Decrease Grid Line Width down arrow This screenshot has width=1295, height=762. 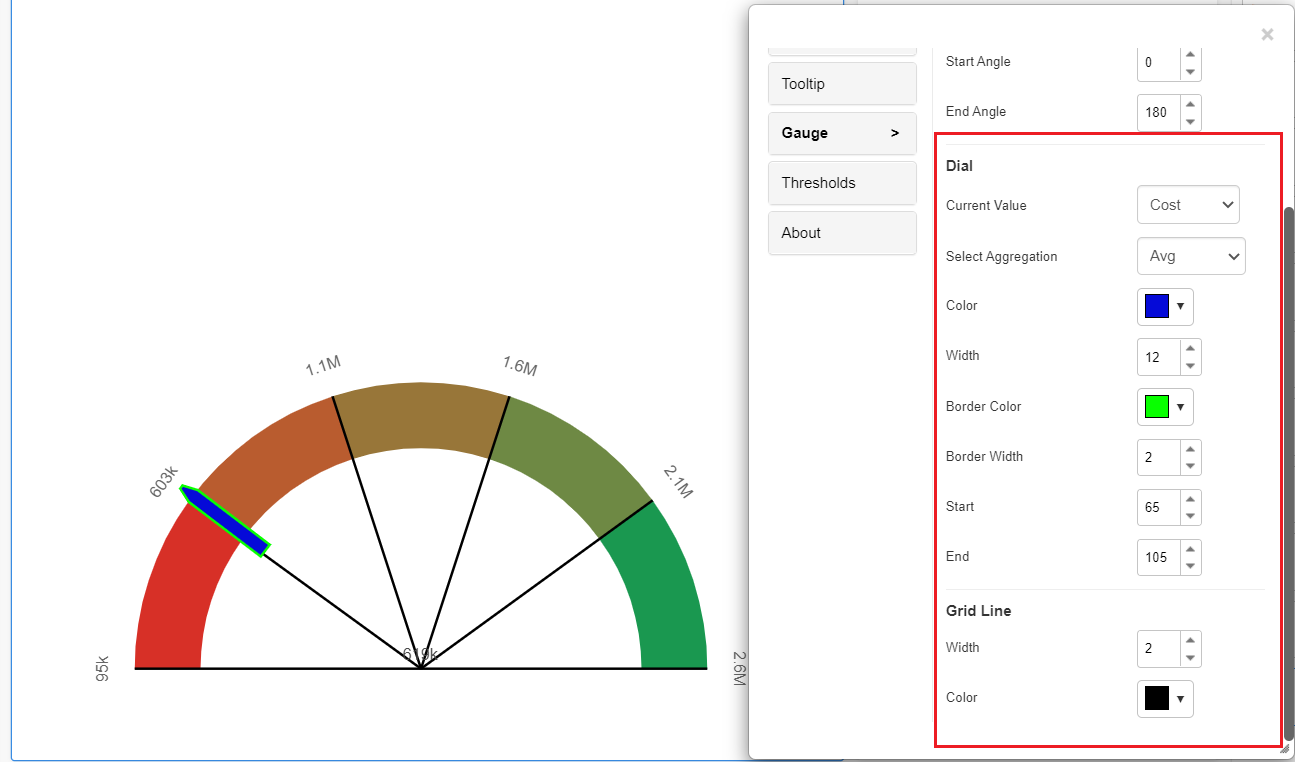[1190, 657]
